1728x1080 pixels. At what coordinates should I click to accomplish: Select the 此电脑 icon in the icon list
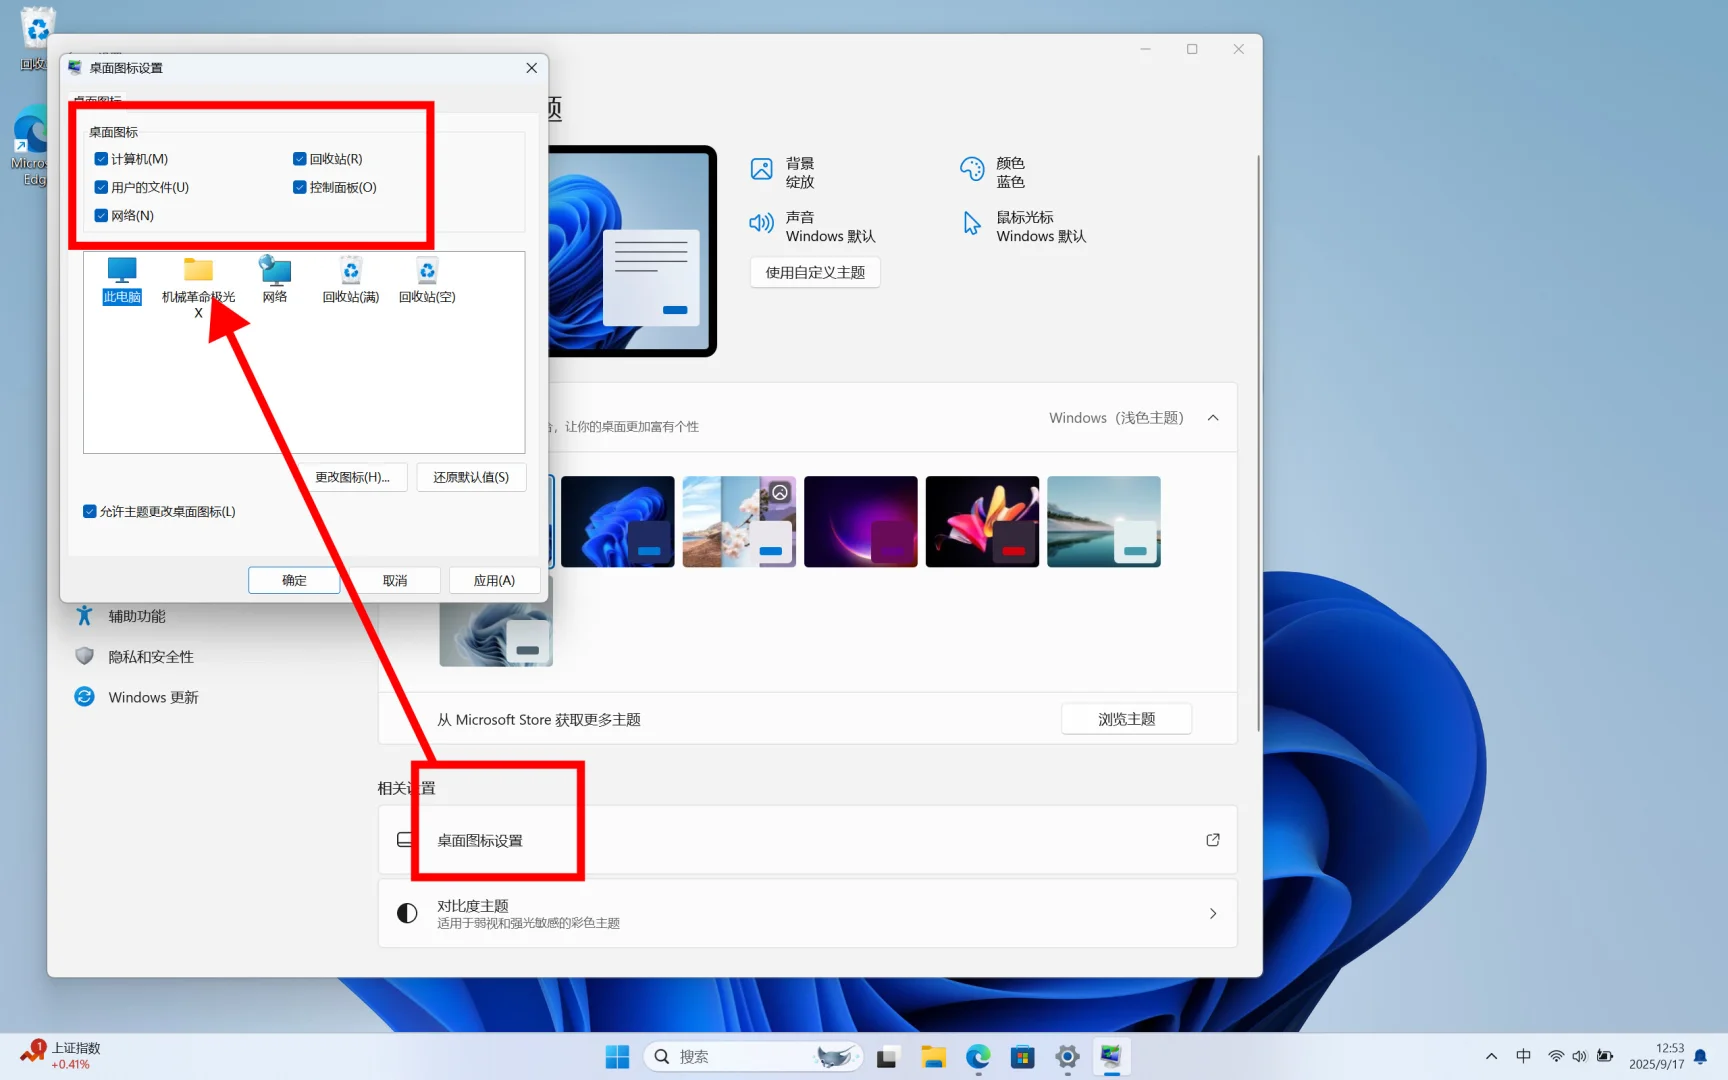click(122, 280)
